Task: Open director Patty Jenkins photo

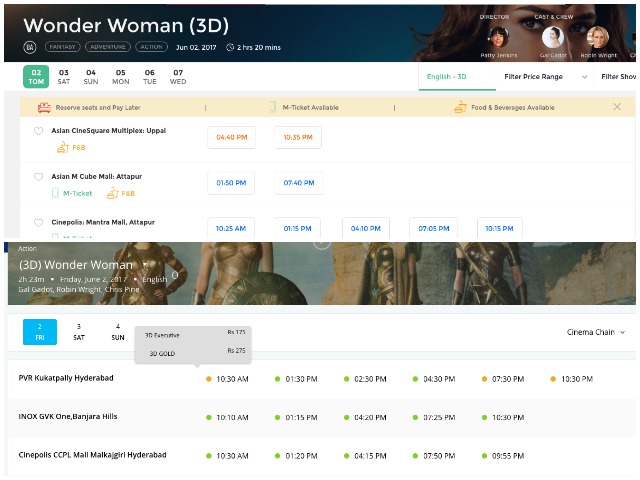Action: coord(499,37)
